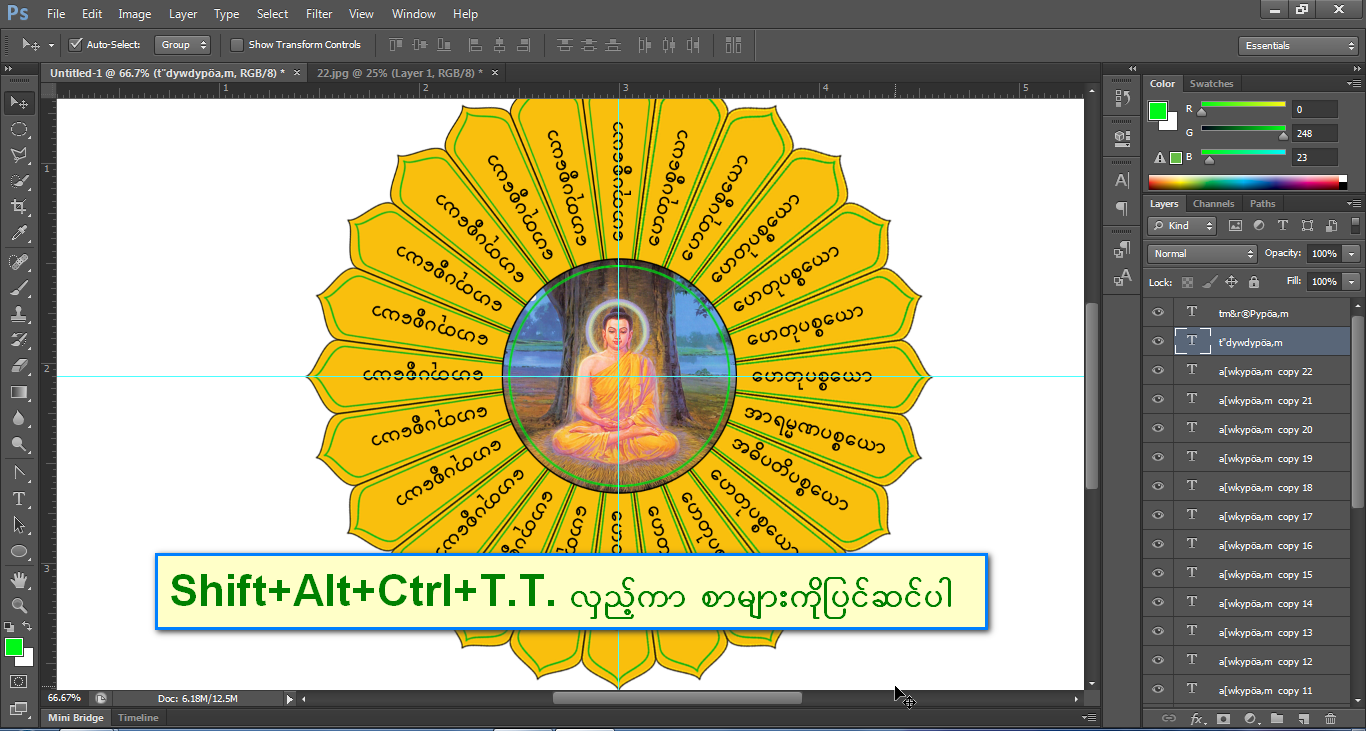Open the Move tool preset picker arrow
The width and height of the screenshot is (1366, 731).
tap(51, 45)
